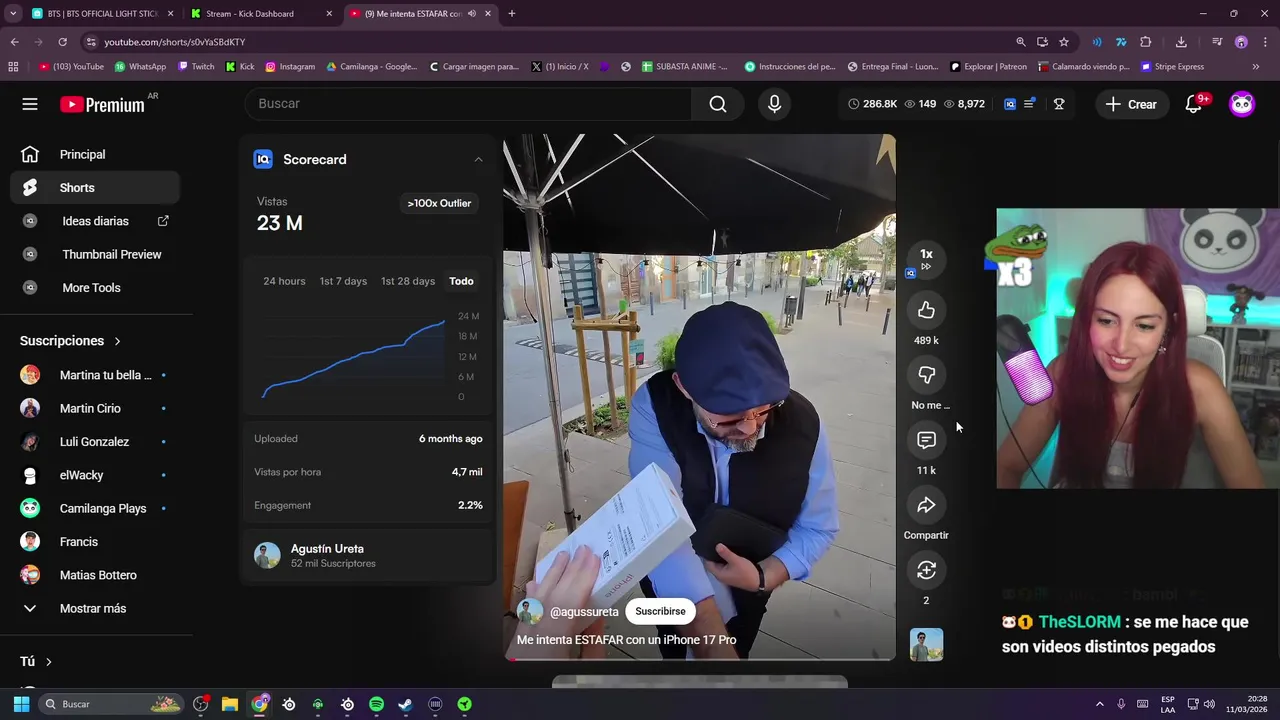1280x720 pixels.
Task: Activate voice search microphone
Action: 774,104
